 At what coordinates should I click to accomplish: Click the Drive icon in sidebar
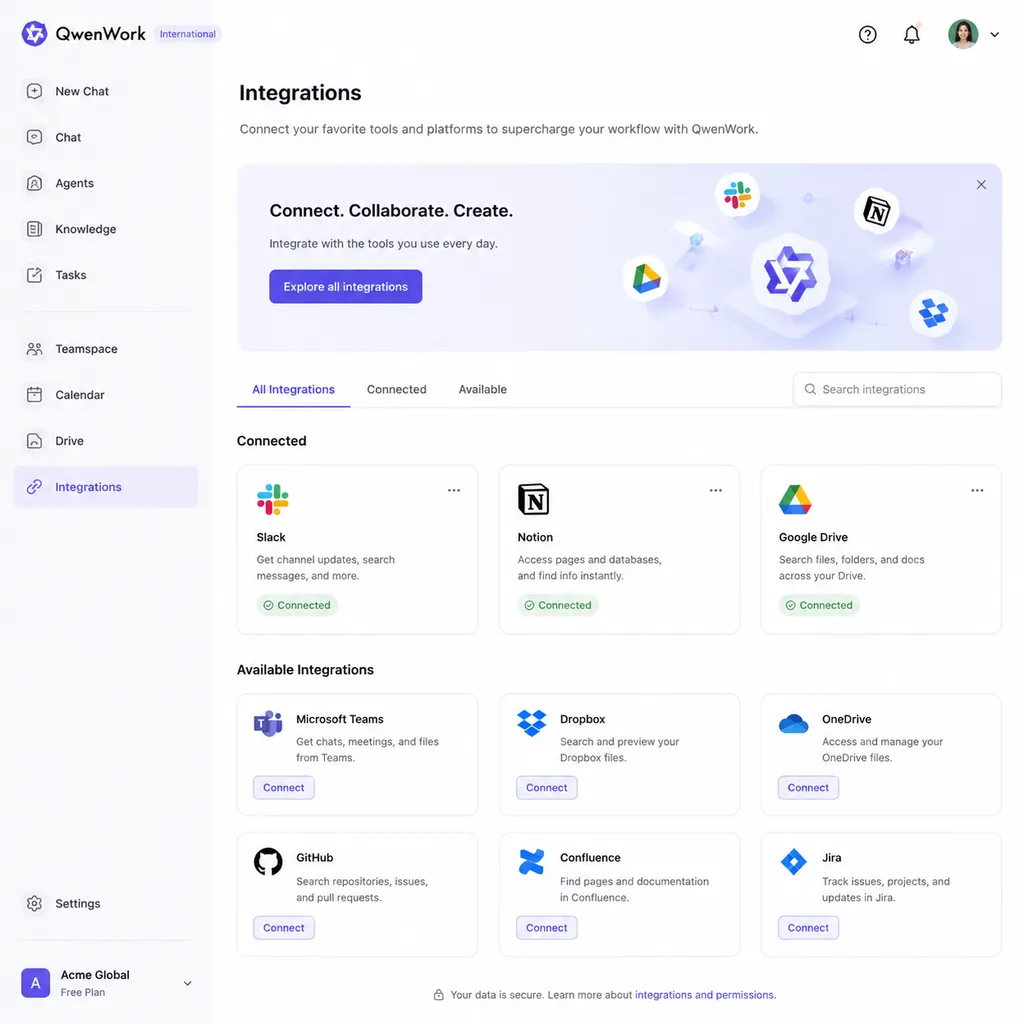coord(35,441)
